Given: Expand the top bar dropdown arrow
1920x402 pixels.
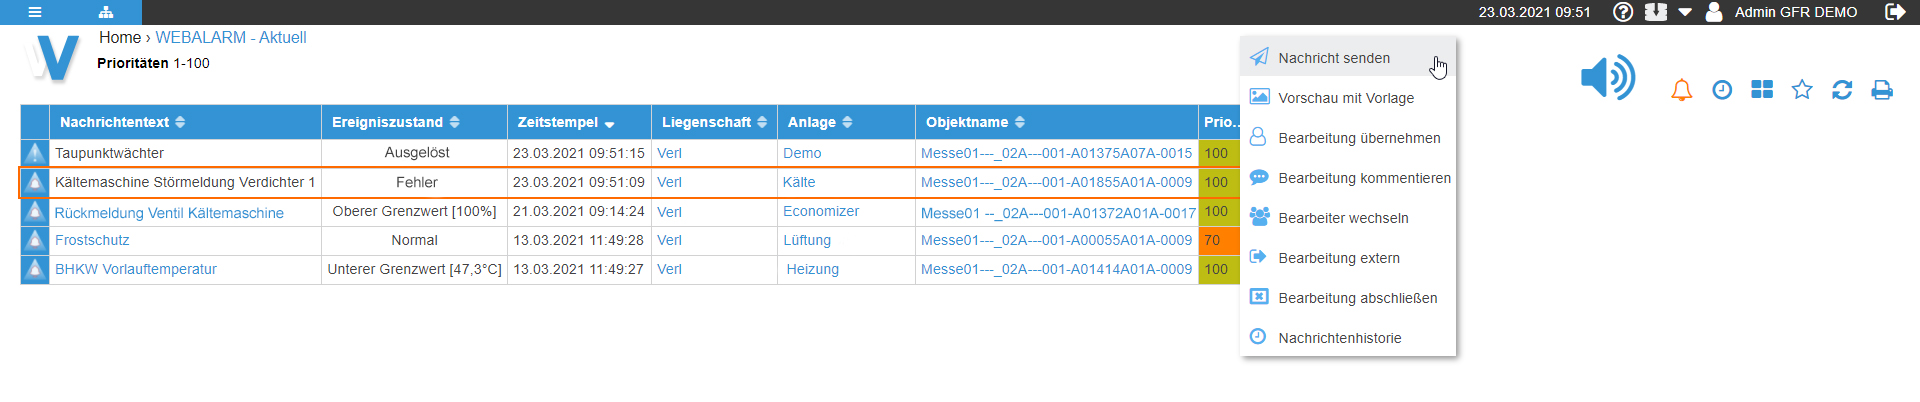Looking at the screenshot, I should click(x=1685, y=12).
